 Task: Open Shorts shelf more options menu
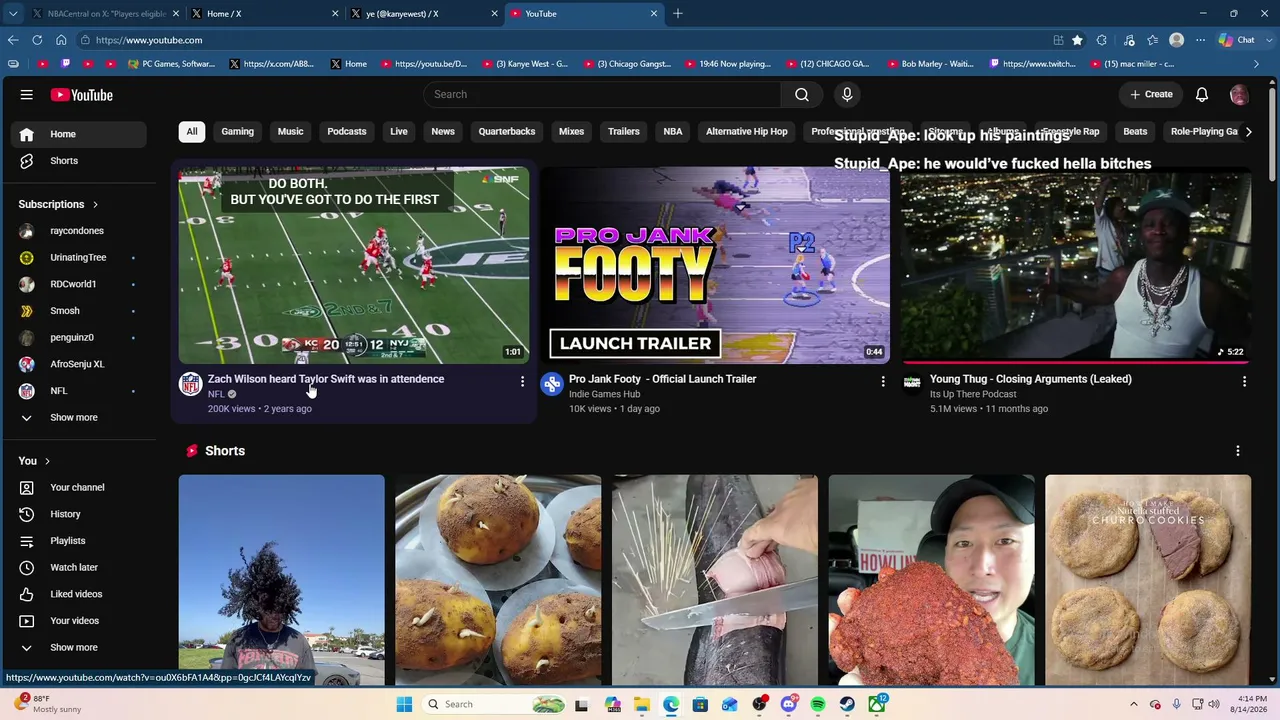pyautogui.click(x=1238, y=451)
